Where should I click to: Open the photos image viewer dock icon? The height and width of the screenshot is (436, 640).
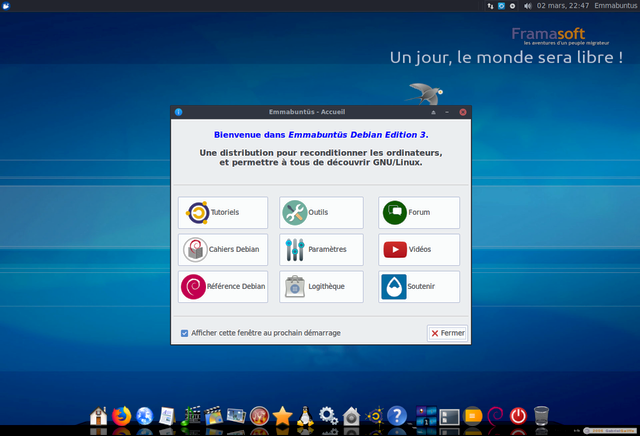point(236,416)
